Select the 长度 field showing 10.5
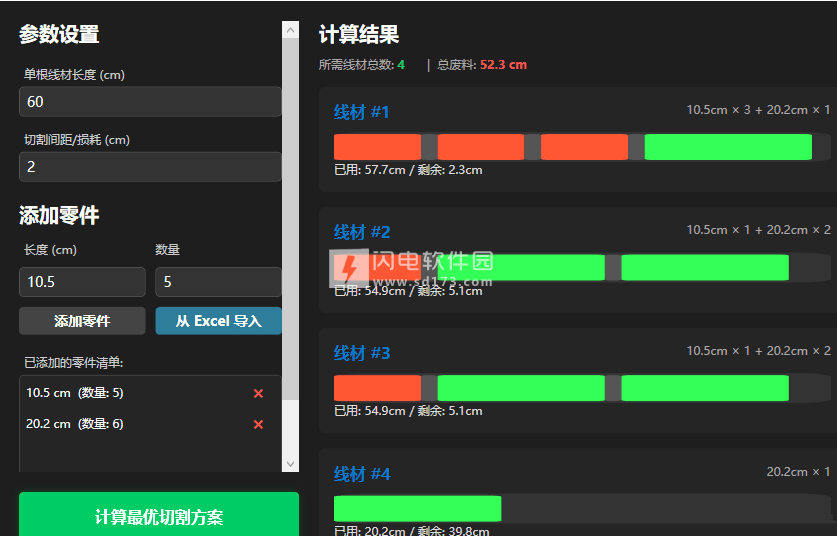837x536 pixels. coord(82,282)
